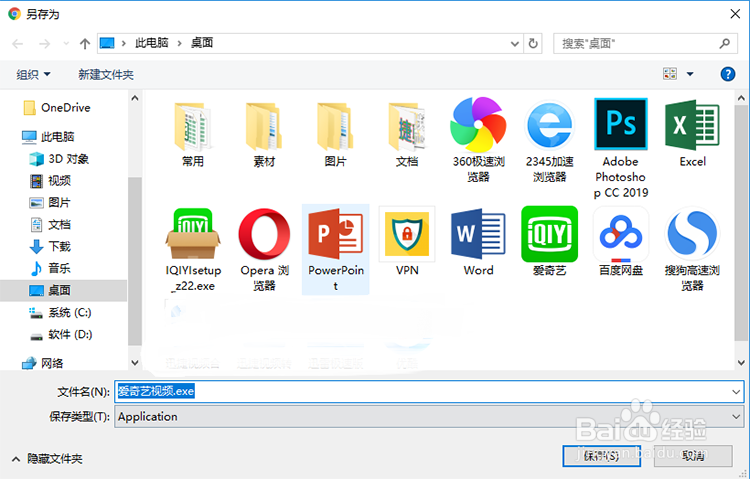Open help with the question mark icon
The width and height of the screenshot is (750, 479).
(728, 74)
